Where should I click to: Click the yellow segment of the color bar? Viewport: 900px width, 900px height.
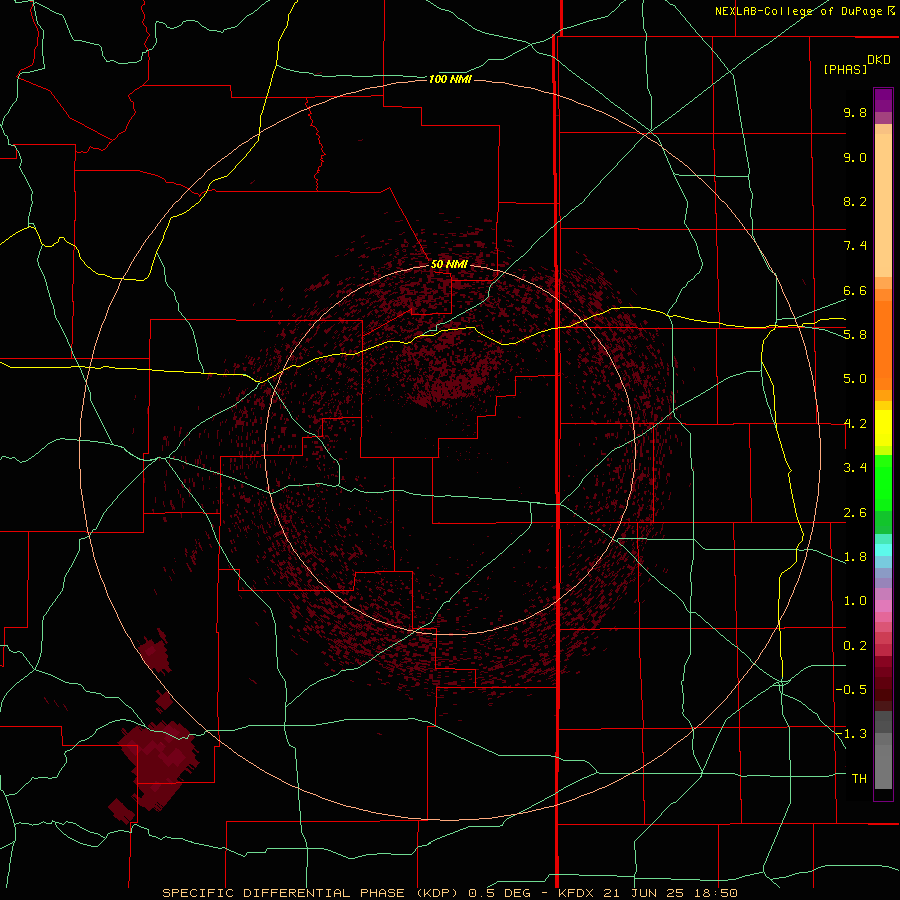click(x=883, y=428)
